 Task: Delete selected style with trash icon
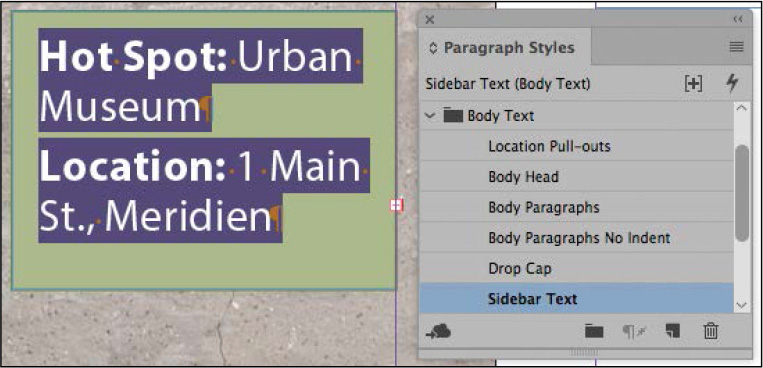tap(711, 331)
